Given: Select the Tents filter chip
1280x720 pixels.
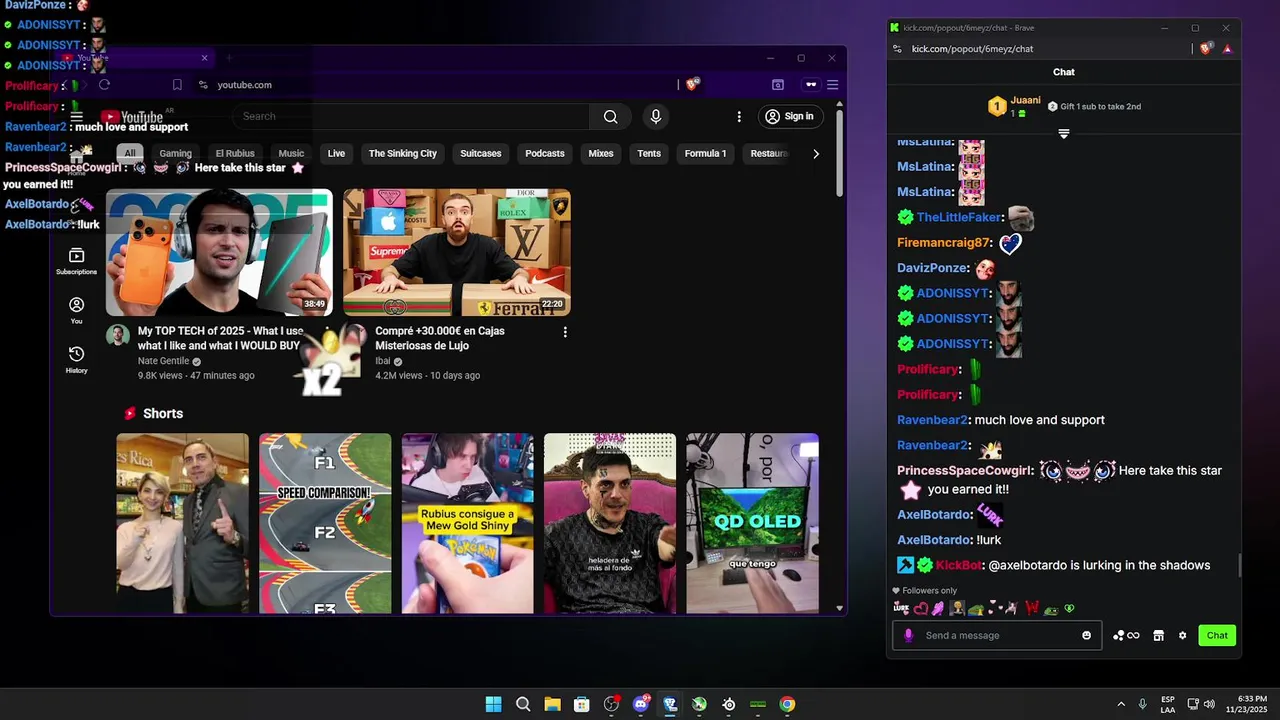Looking at the screenshot, I should [649, 154].
